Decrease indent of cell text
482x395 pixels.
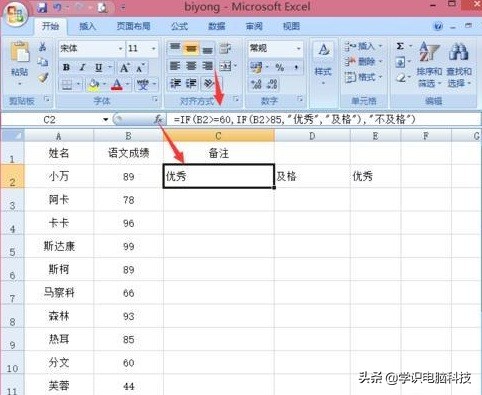[x=175, y=83]
